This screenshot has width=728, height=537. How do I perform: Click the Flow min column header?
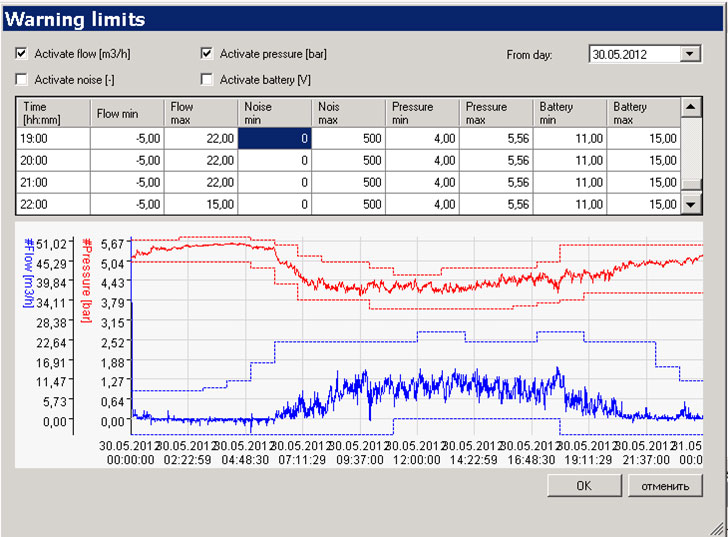(127, 113)
